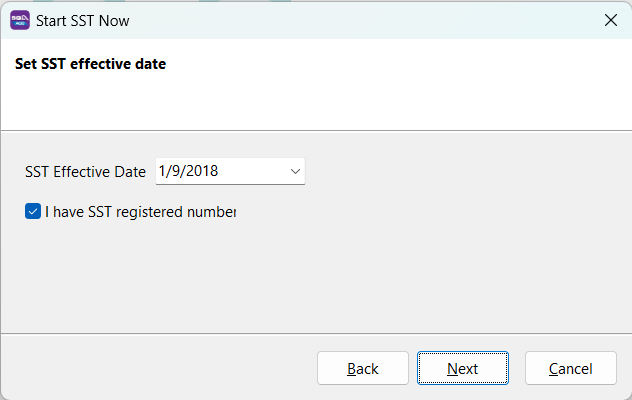Image resolution: width=632 pixels, height=400 pixels.
Task: Select the day portion of the date
Action: click(x=163, y=172)
